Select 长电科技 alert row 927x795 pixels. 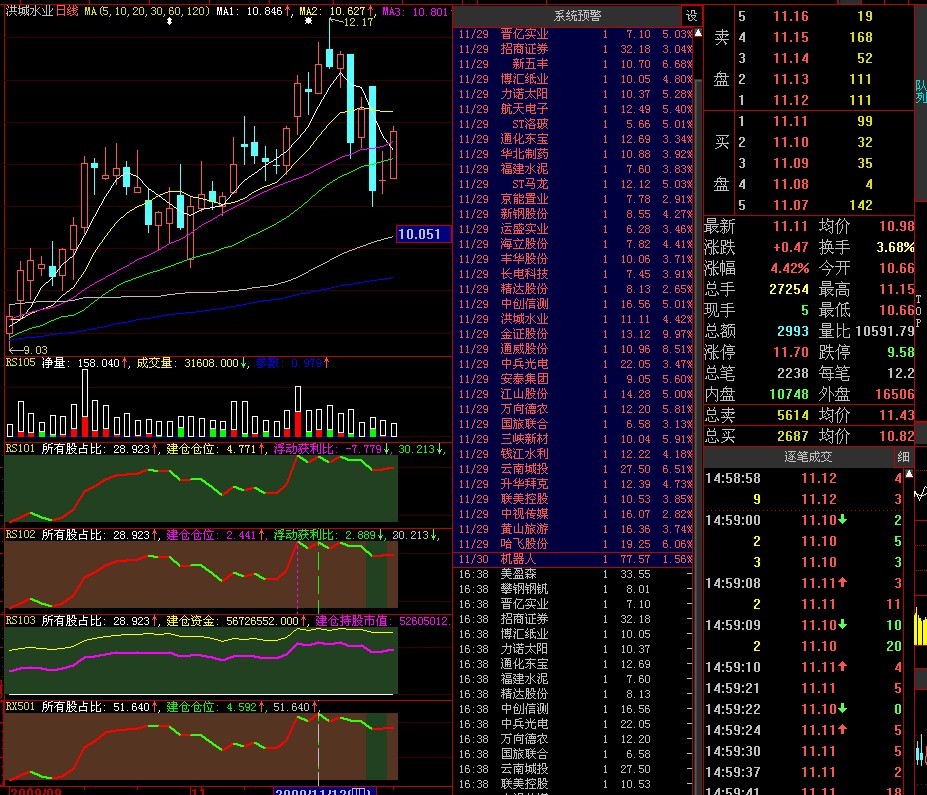(575, 274)
